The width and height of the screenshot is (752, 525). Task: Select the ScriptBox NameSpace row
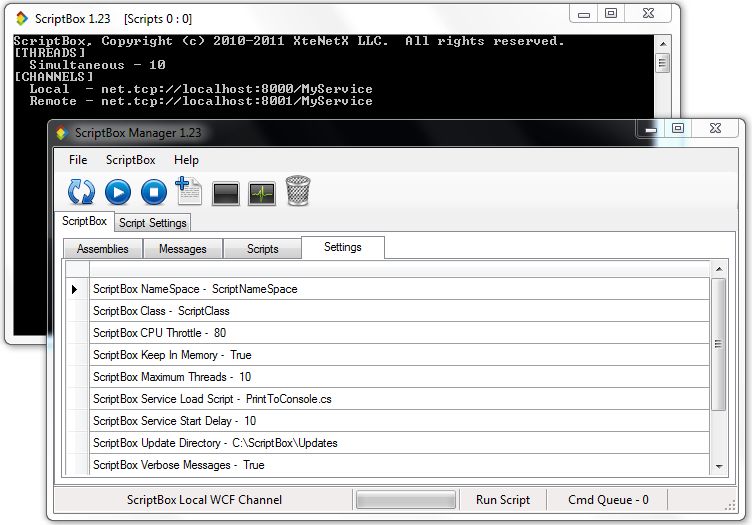(399, 289)
